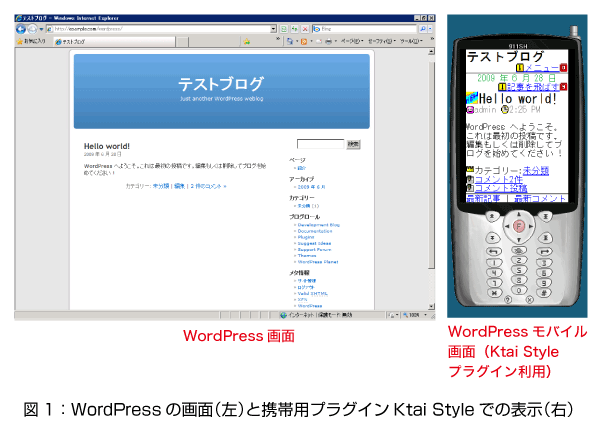Click the add-to-favorites-bar star icon
This screenshot has height=432, width=600.
(x=247, y=41)
